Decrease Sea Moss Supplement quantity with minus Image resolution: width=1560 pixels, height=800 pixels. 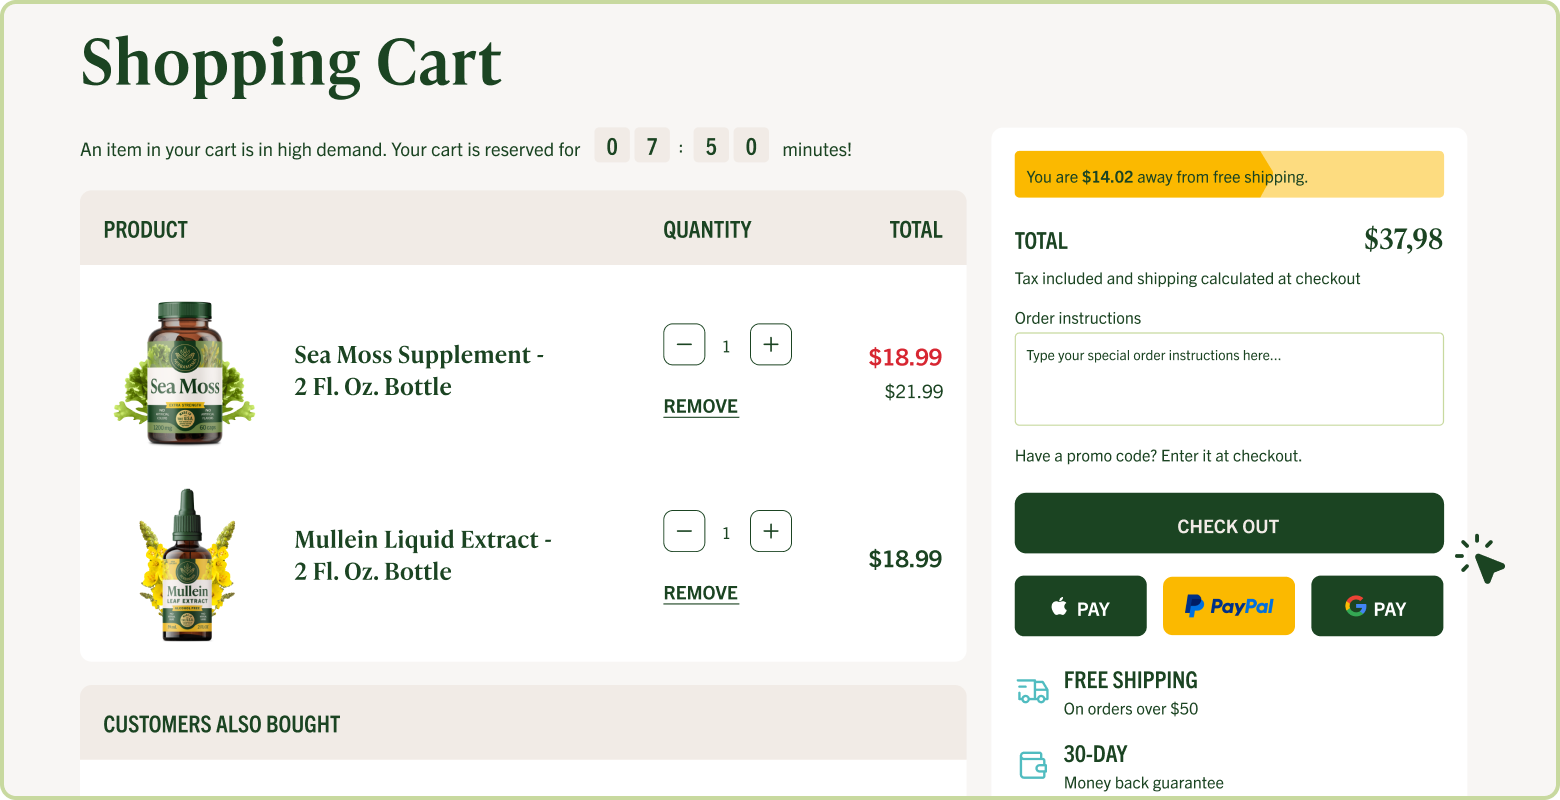pos(684,345)
